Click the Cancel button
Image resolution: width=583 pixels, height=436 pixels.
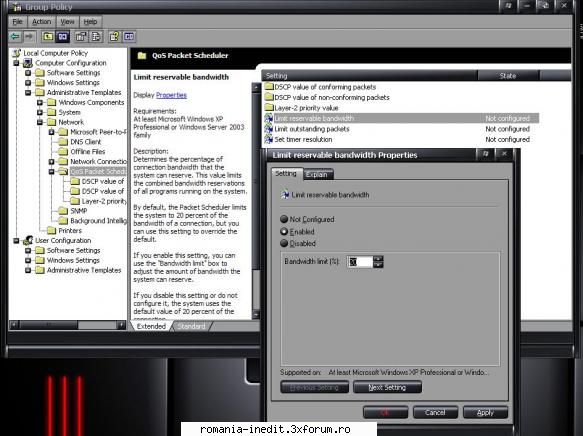[x=435, y=412]
